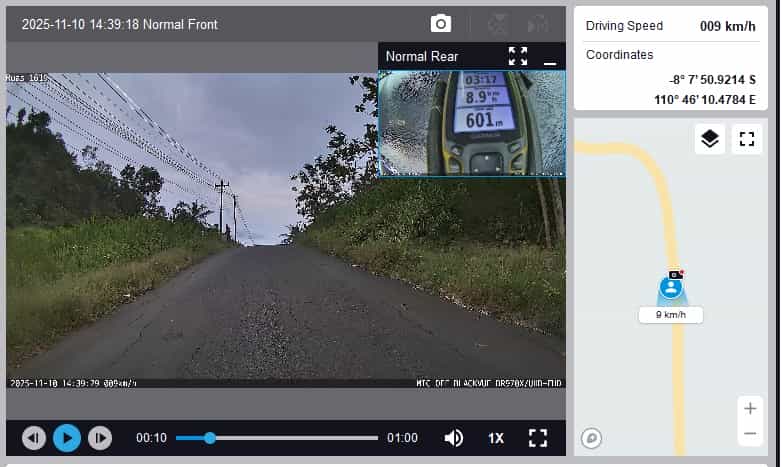Skip to the next video
Viewport: 782px width, 467px height.
coord(100,438)
